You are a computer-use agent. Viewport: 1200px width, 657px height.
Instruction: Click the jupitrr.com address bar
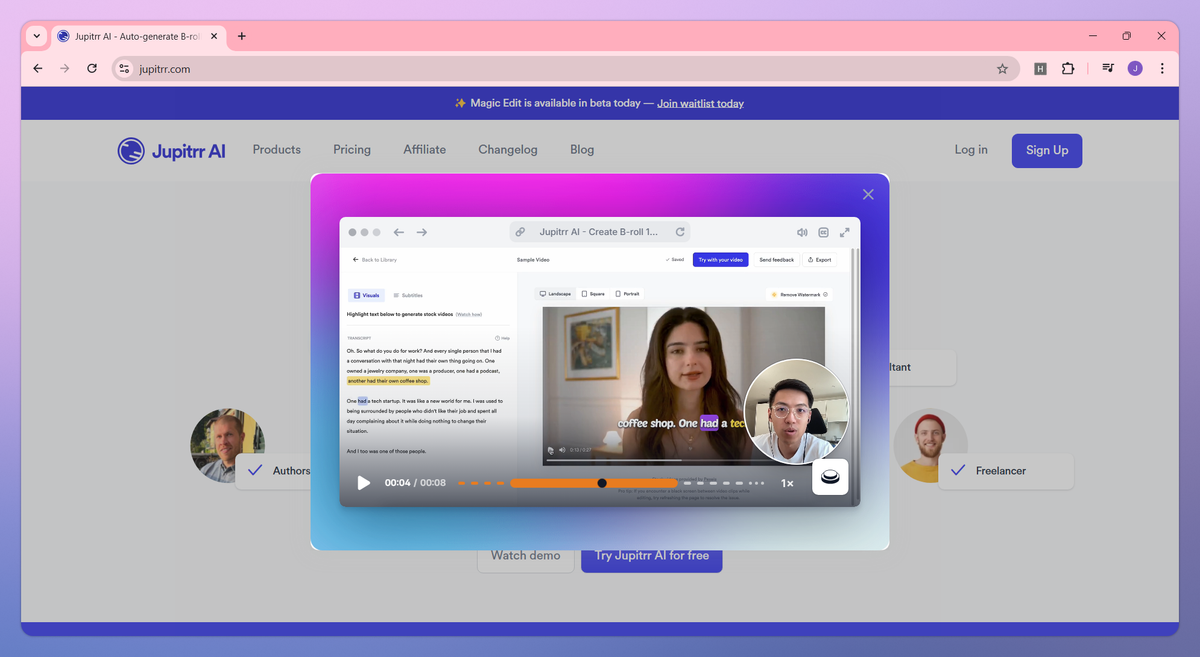pos(565,69)
